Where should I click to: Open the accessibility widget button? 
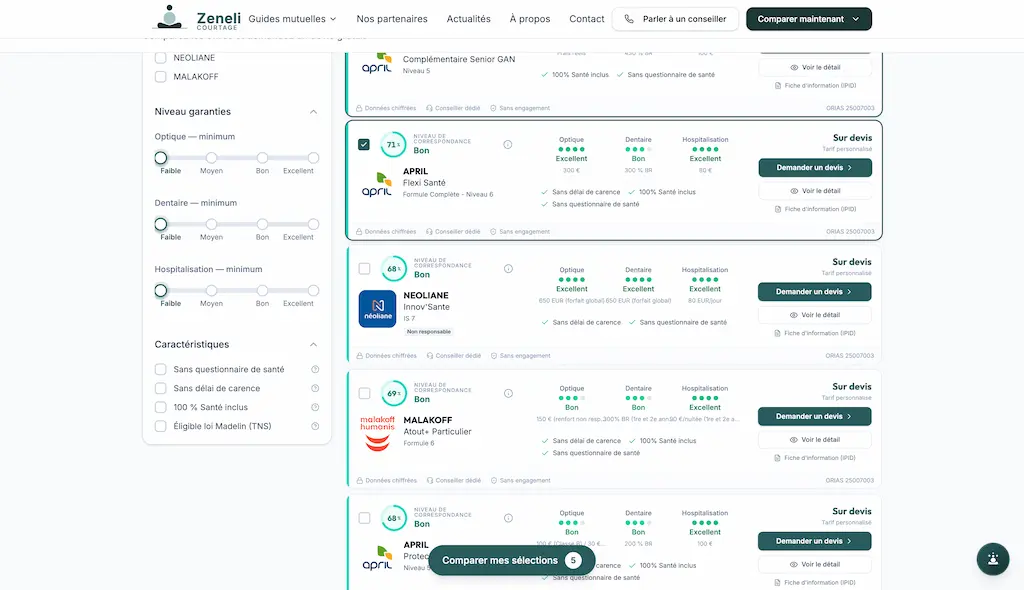993,559
